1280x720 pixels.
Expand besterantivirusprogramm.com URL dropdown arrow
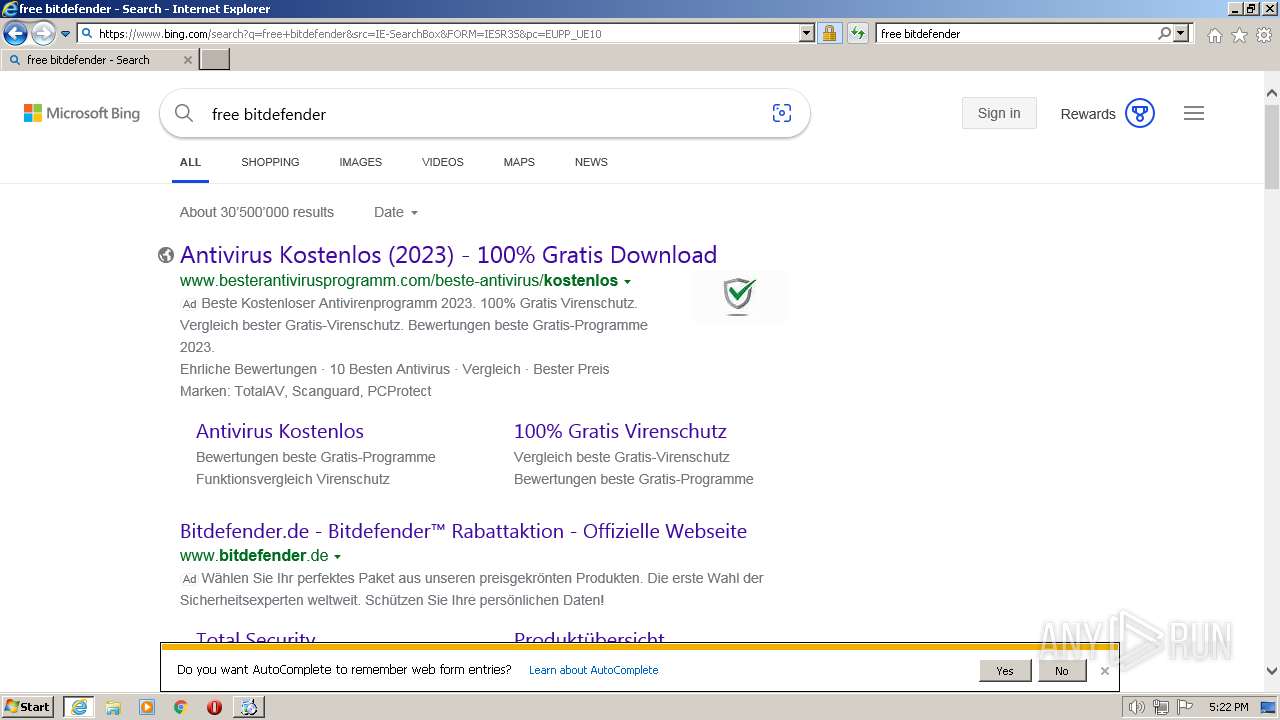[x=627, y=282]
